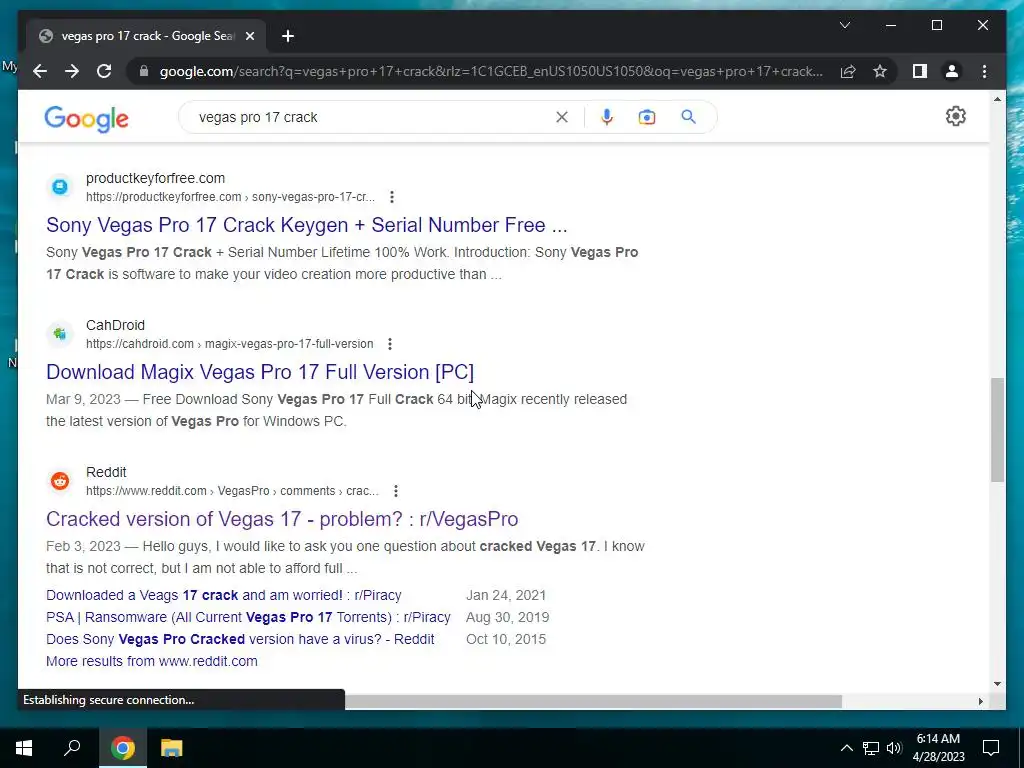Open options for the Reddit result
This screenshot has width=1024, height=768.
pyautogui.click(x=396, y=490)
